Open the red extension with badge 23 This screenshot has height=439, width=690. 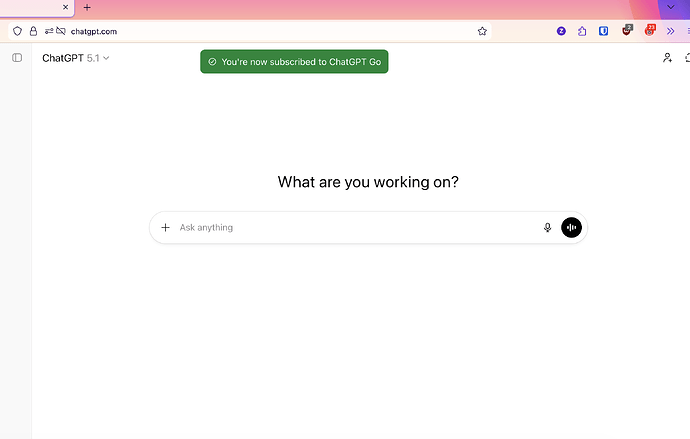(x=650, y=30)
